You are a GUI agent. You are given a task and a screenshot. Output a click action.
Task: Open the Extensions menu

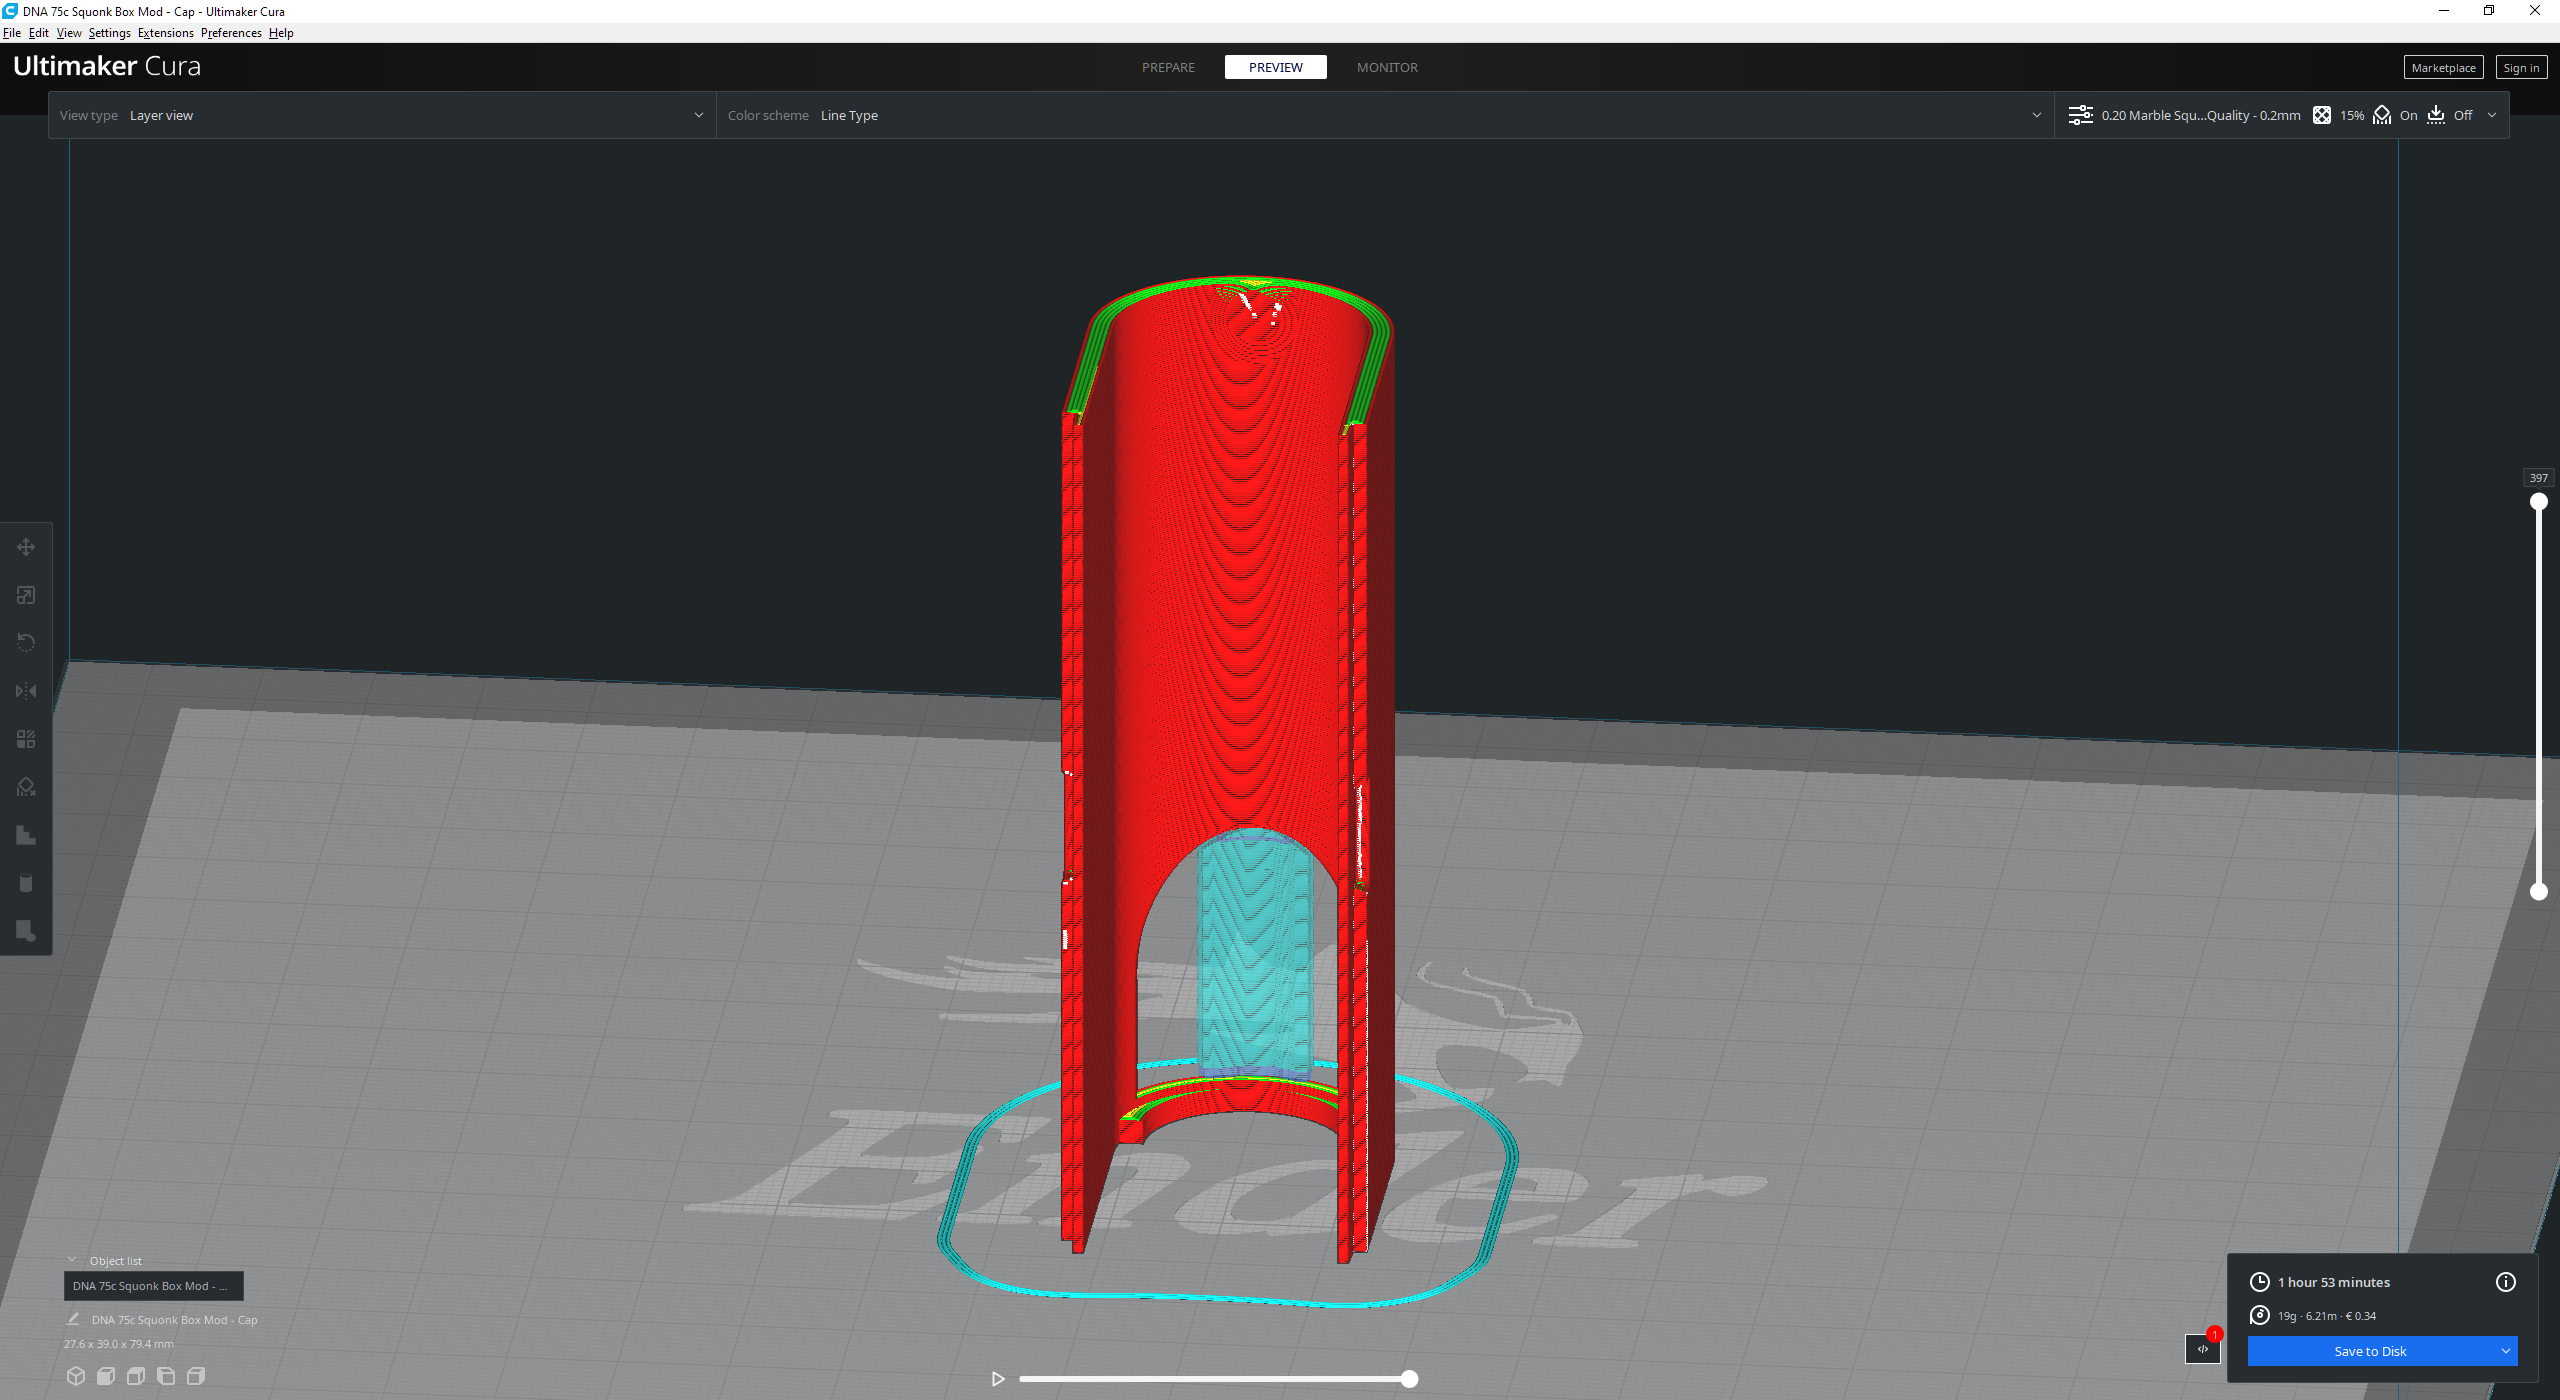point(165,33)
